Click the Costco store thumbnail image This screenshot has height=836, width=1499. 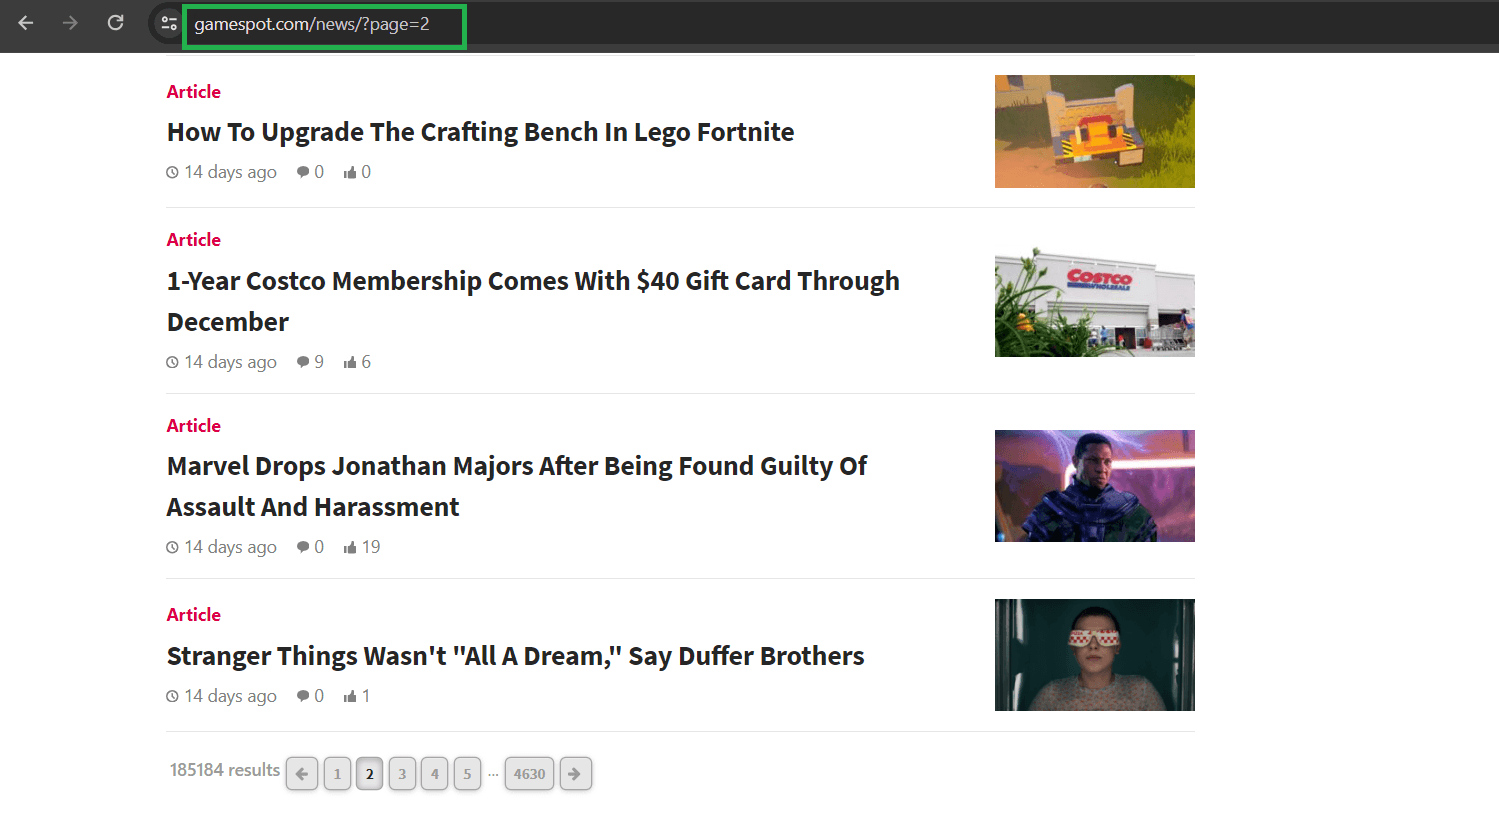click(1094, 301)
